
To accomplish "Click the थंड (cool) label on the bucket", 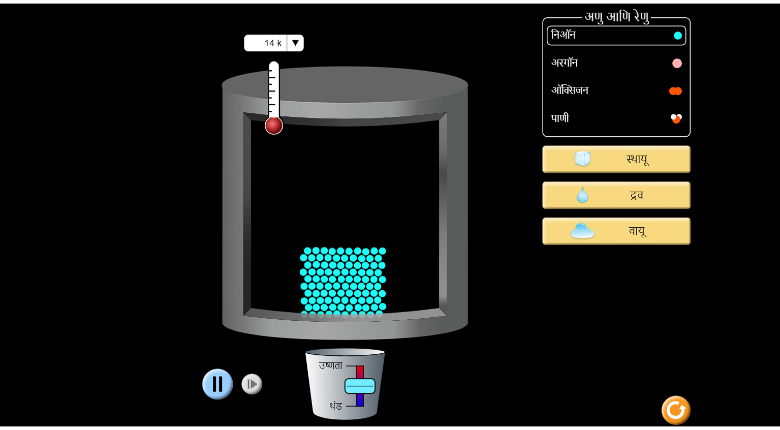I will click(335, 406).
